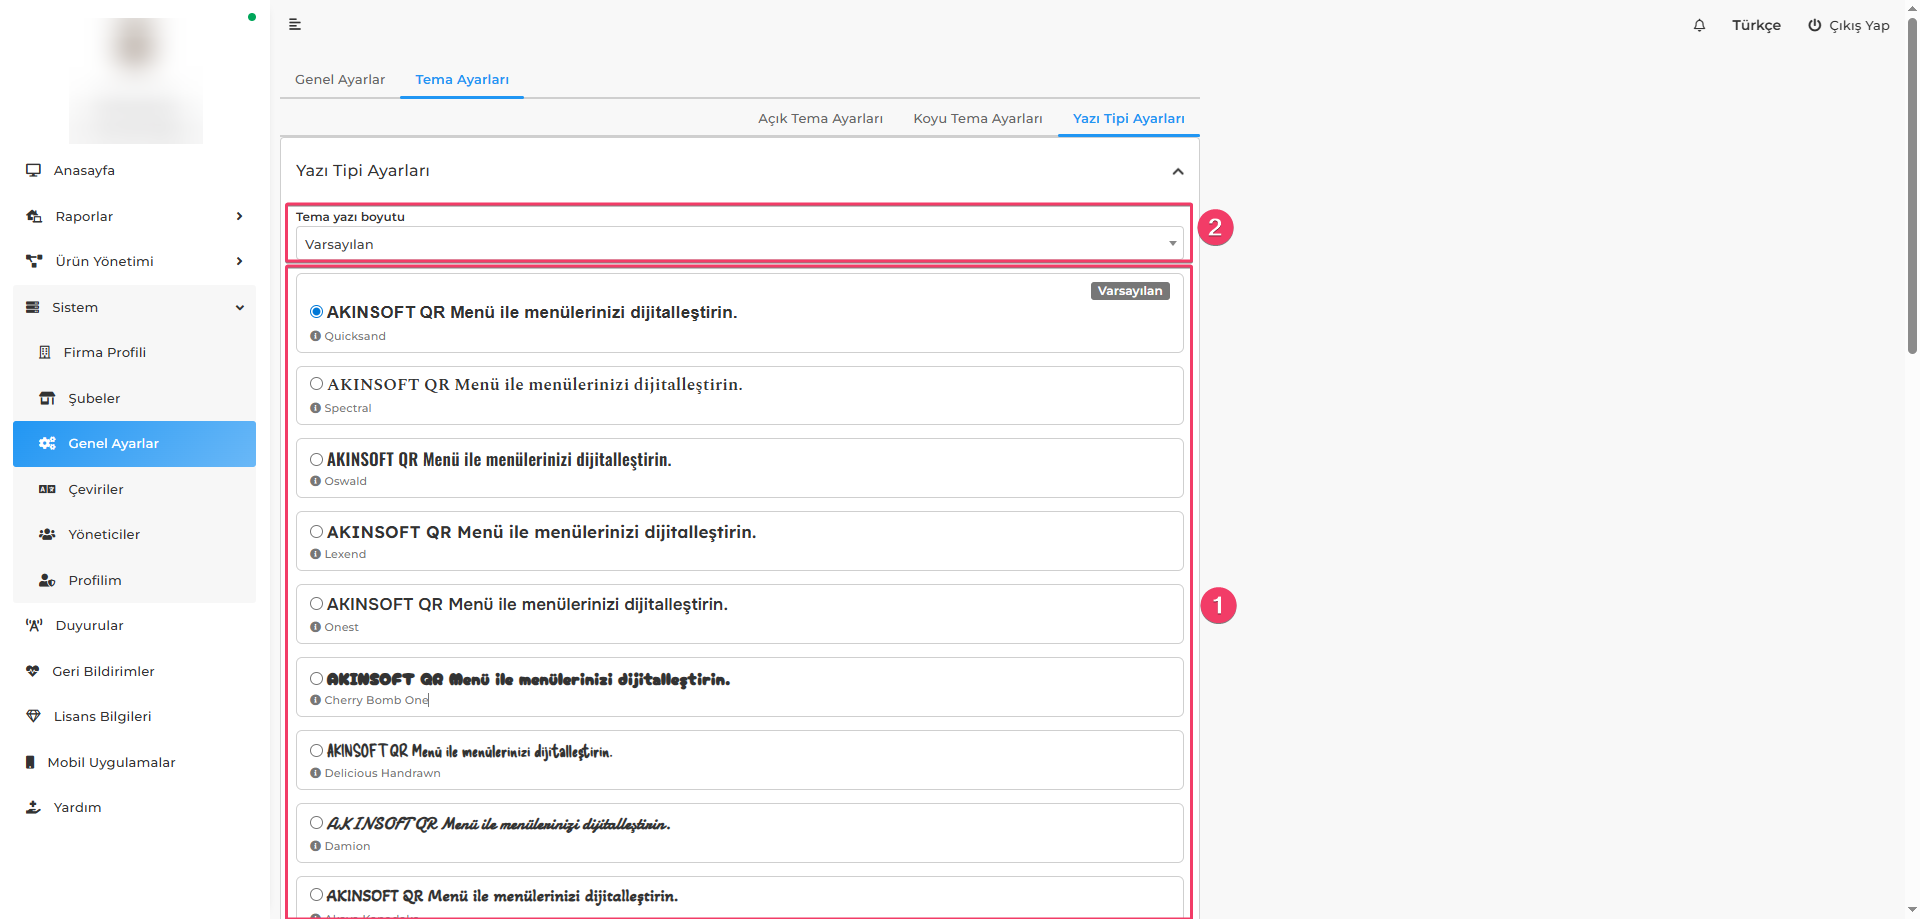
Task: Click the power icon next to Çıkış Yap
Action: coord(1814,25)
